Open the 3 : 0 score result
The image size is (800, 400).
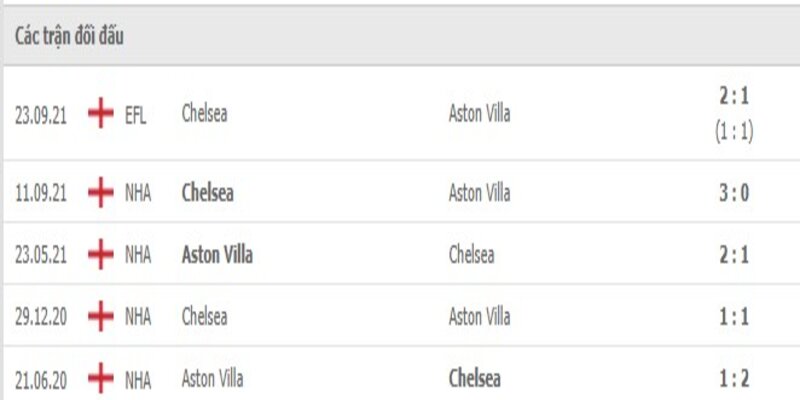734,193
